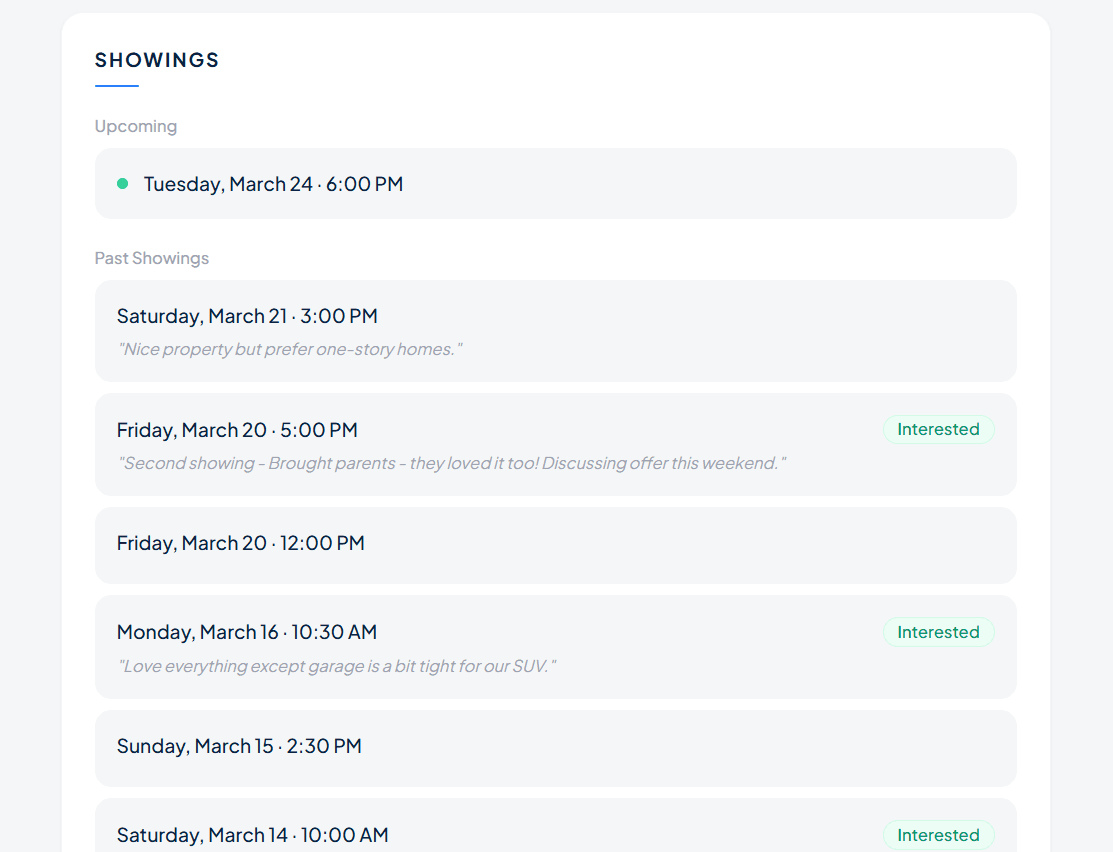Click the green status dot for the upcoming showing

(123, 184)
